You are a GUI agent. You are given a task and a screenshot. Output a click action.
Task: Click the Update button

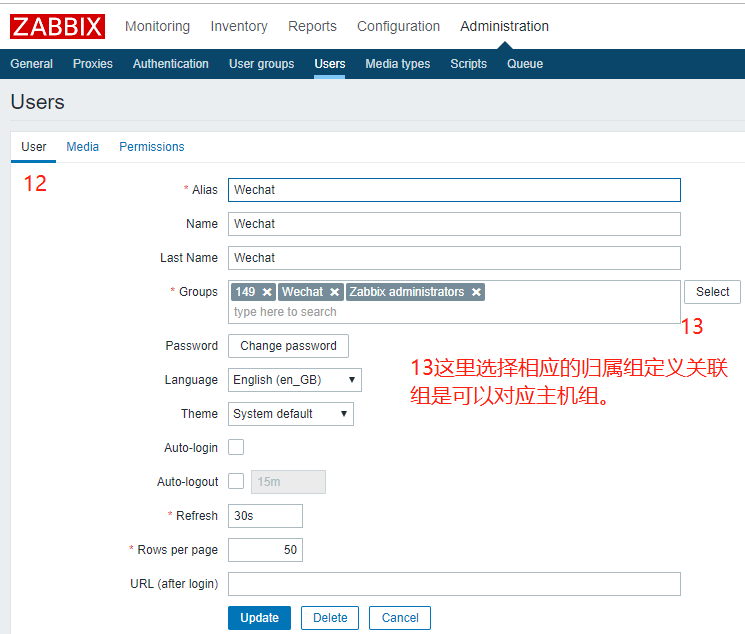[259, 618]
